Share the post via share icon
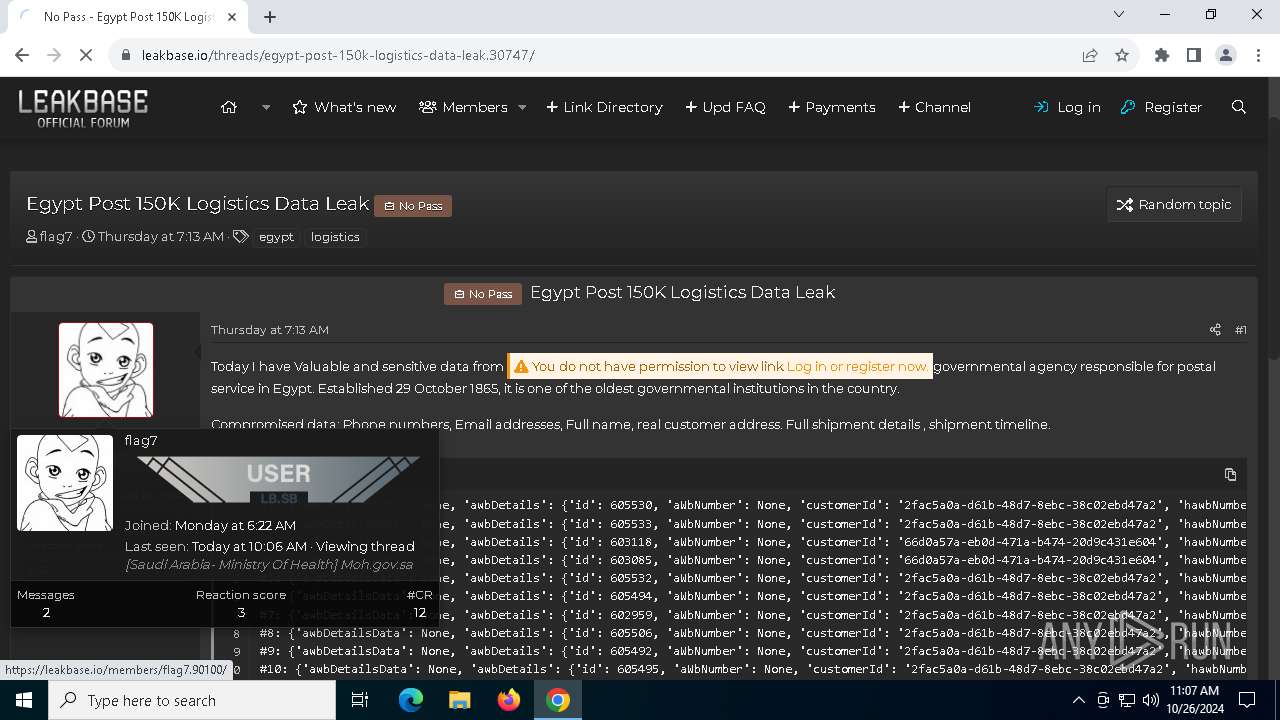 [x=1215, y=330]
